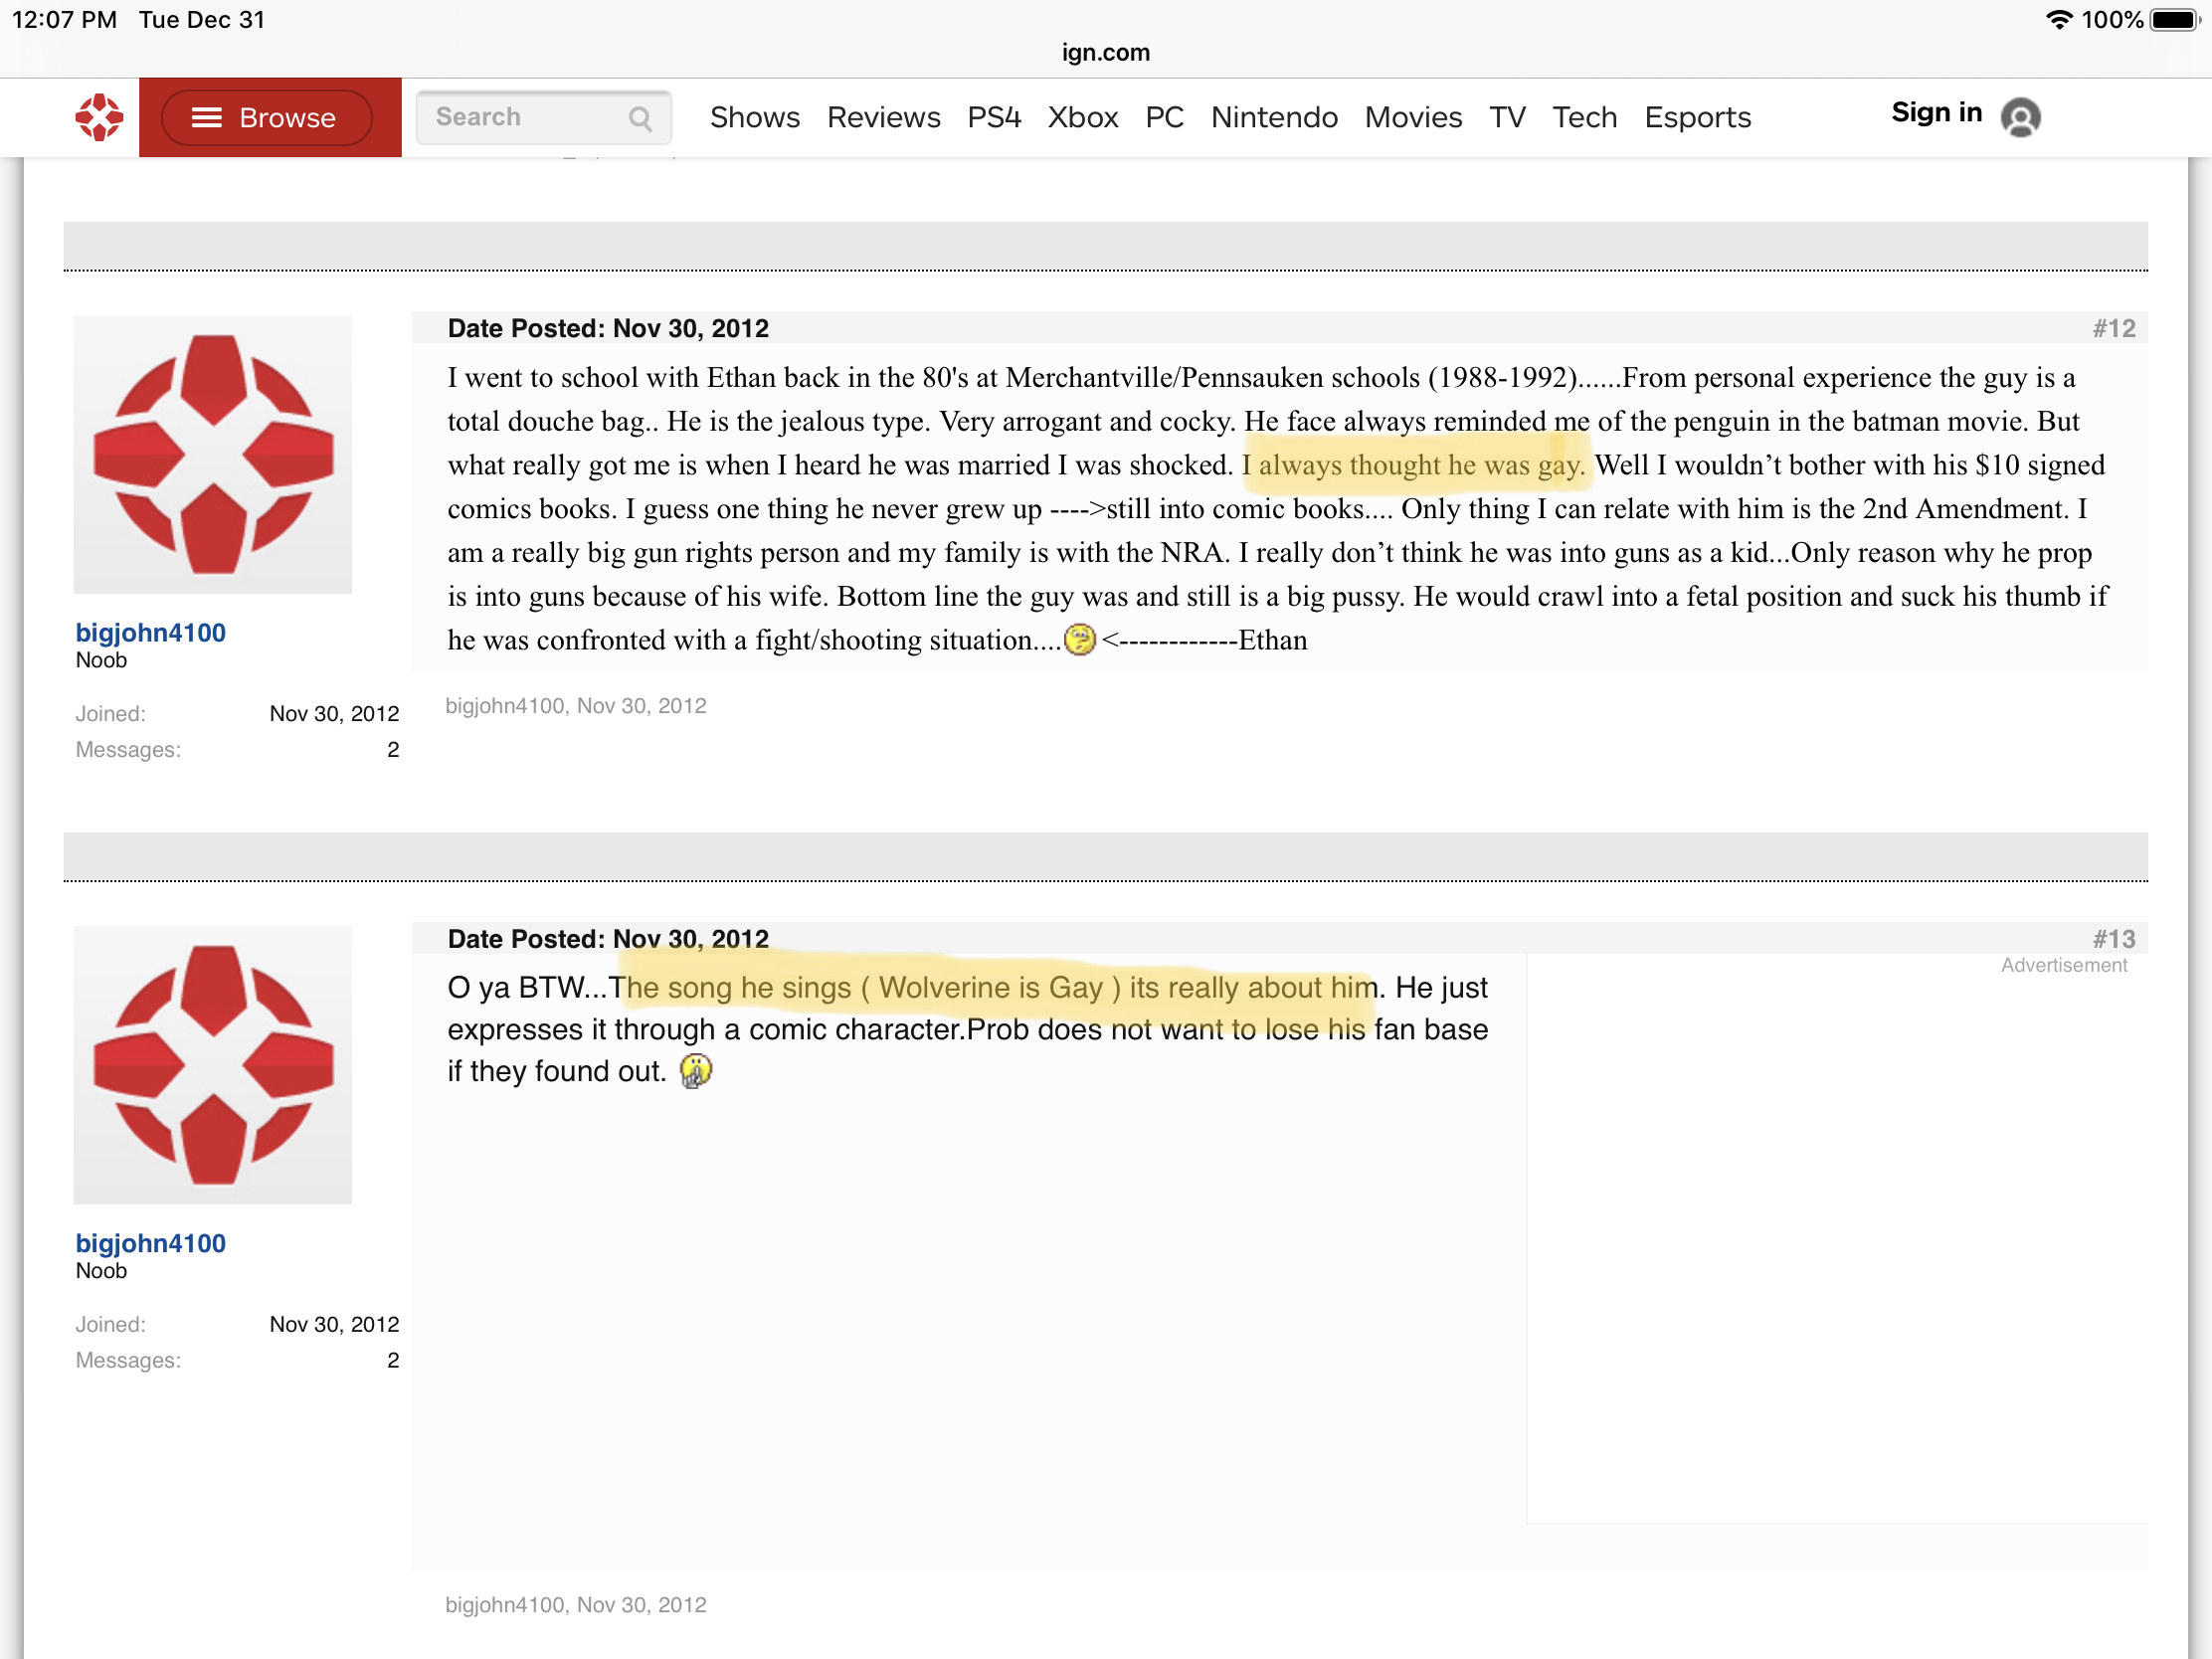Open the Movies navigation item
Screen dimensions: 2212x1659
pos(1413,118)
